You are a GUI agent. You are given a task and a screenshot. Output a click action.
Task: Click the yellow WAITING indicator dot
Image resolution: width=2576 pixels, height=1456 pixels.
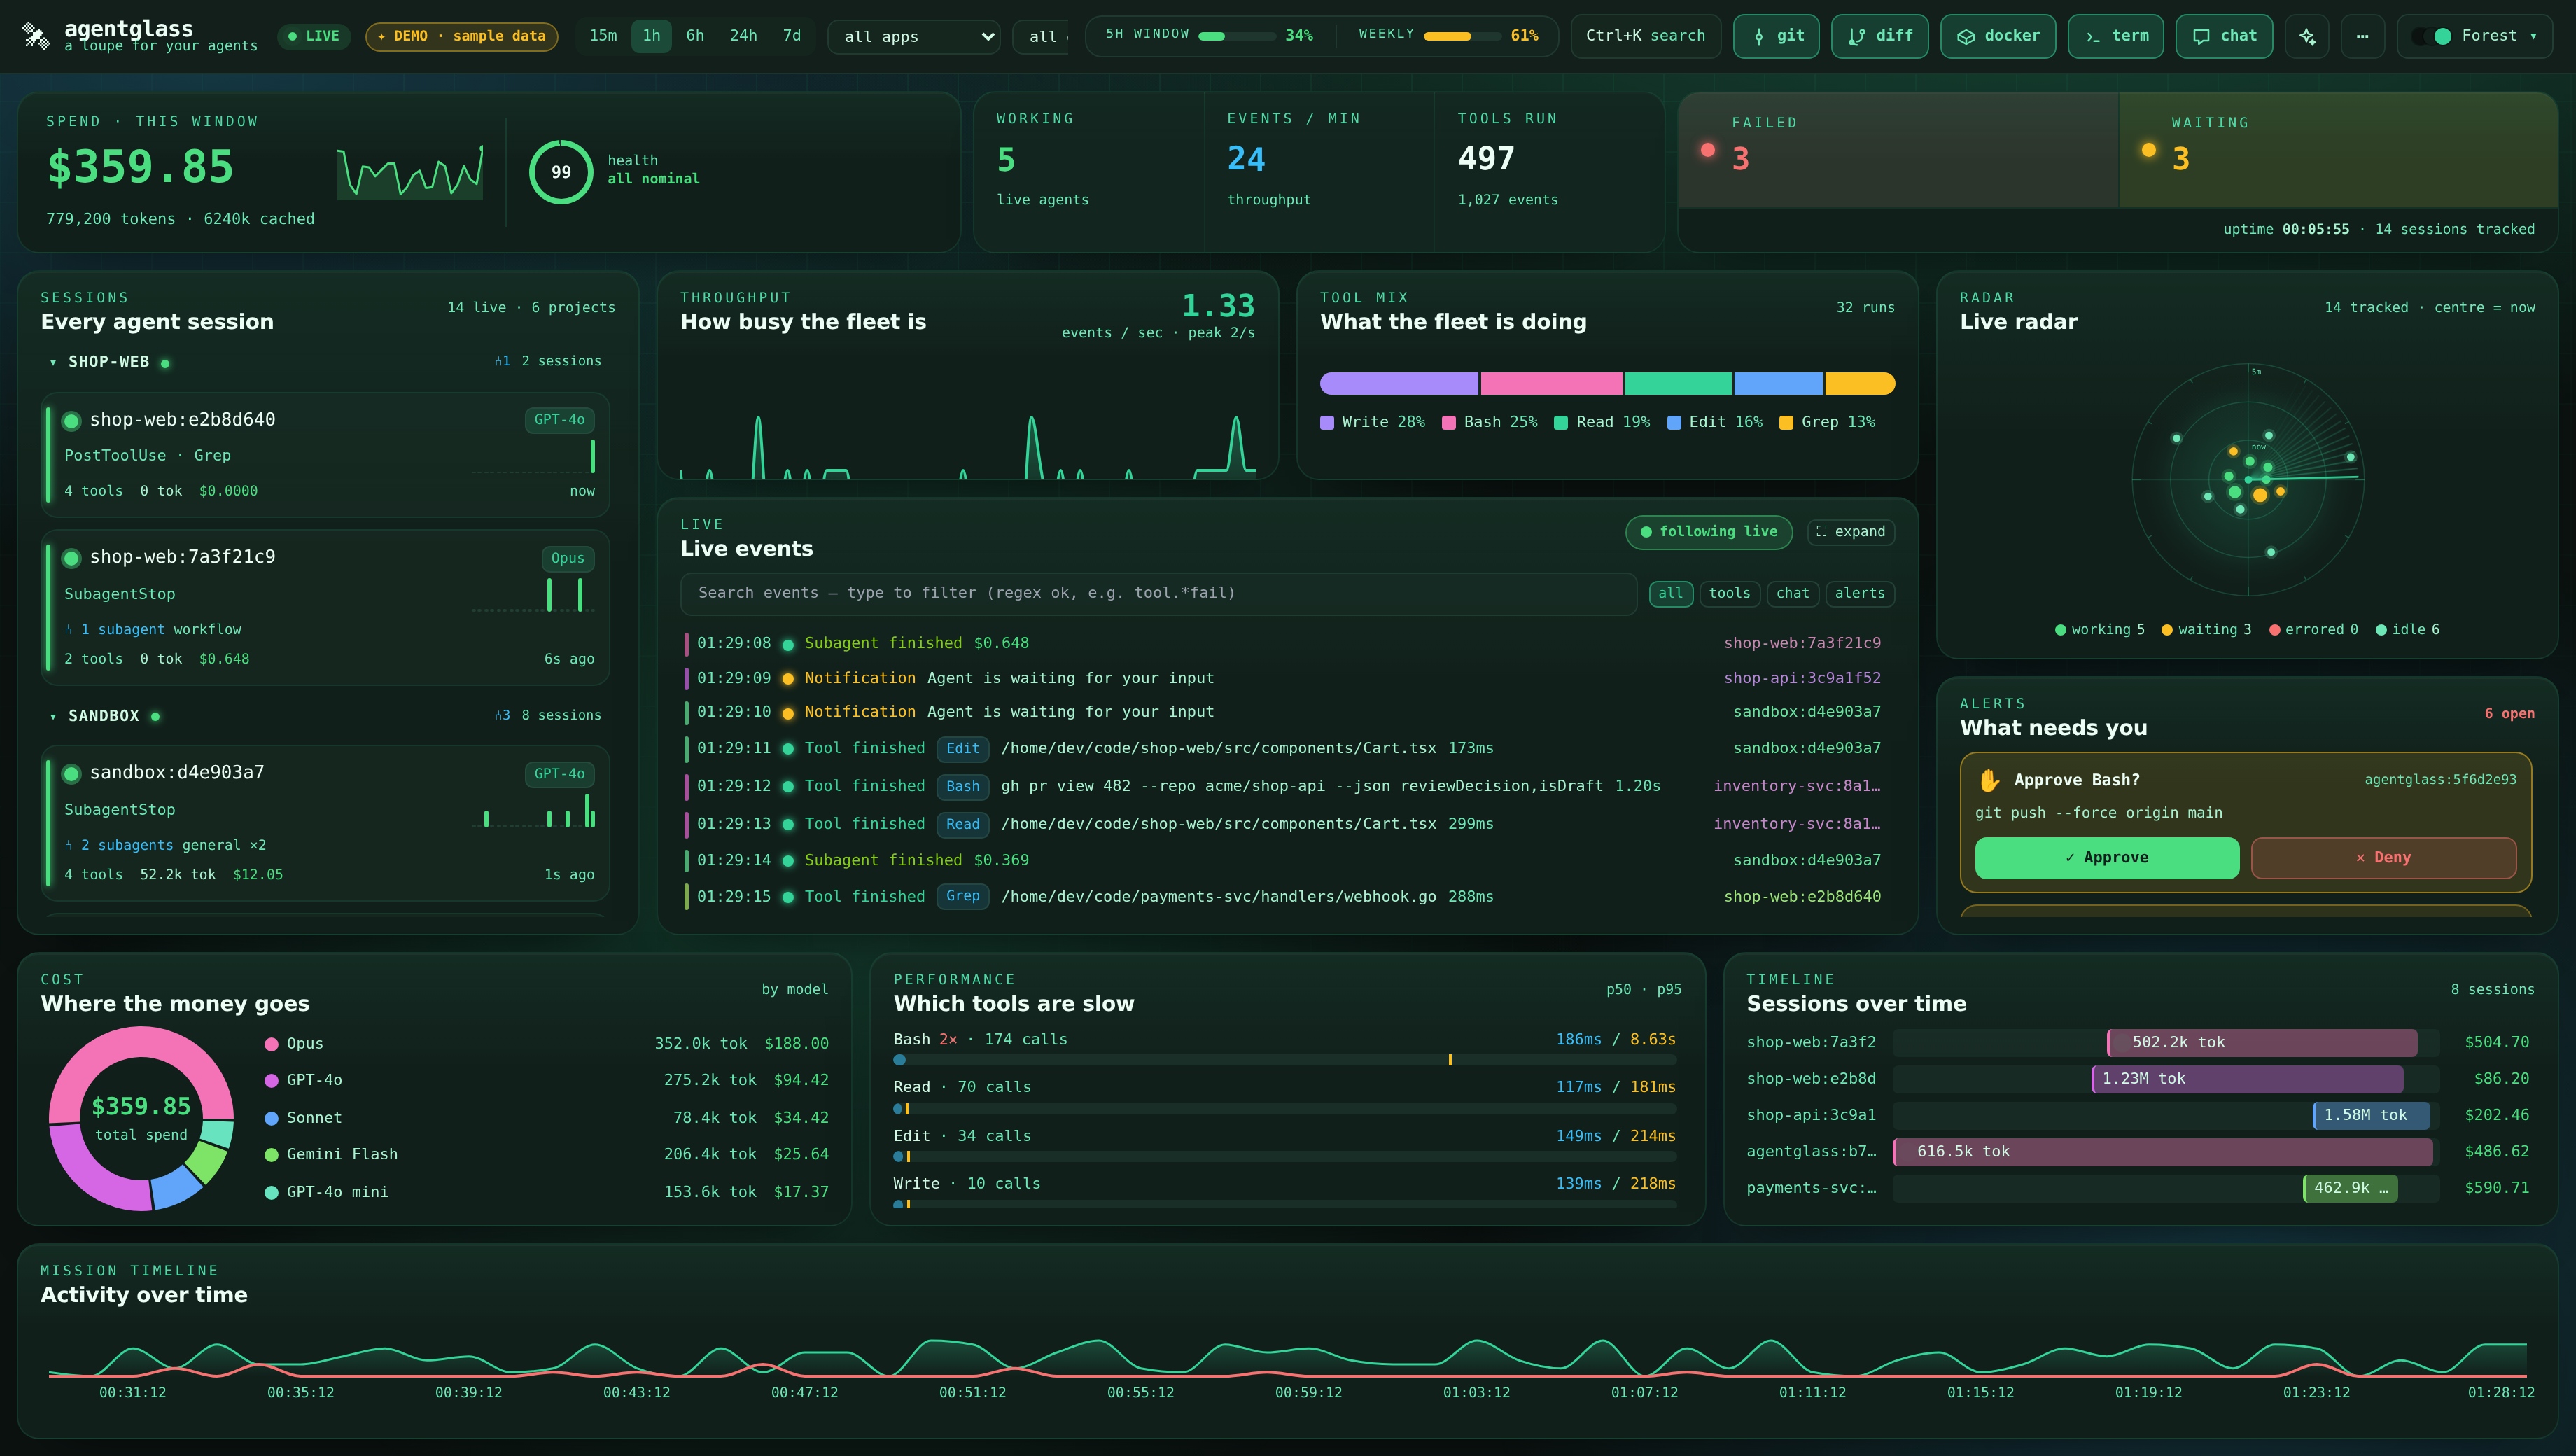tap(2148, 150)
